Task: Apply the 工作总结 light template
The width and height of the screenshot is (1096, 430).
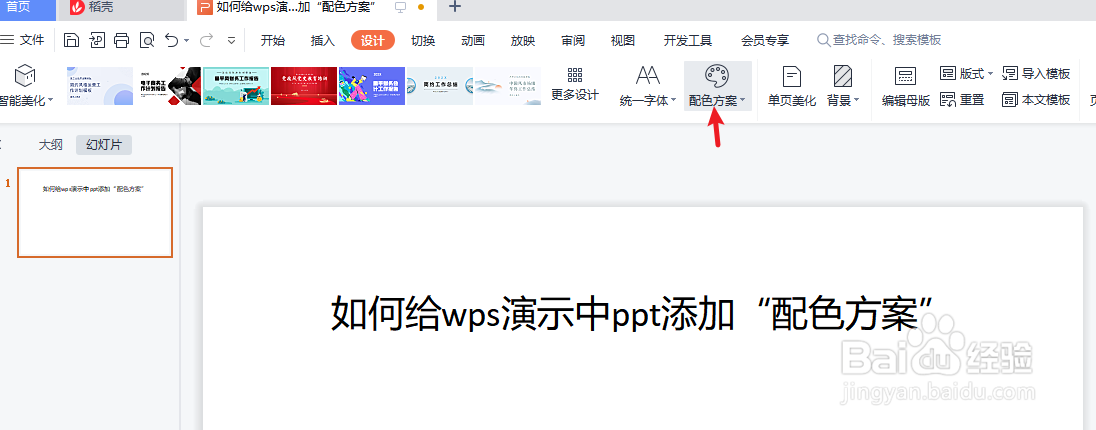Action: pyautogui.click(x=440, y=86)
